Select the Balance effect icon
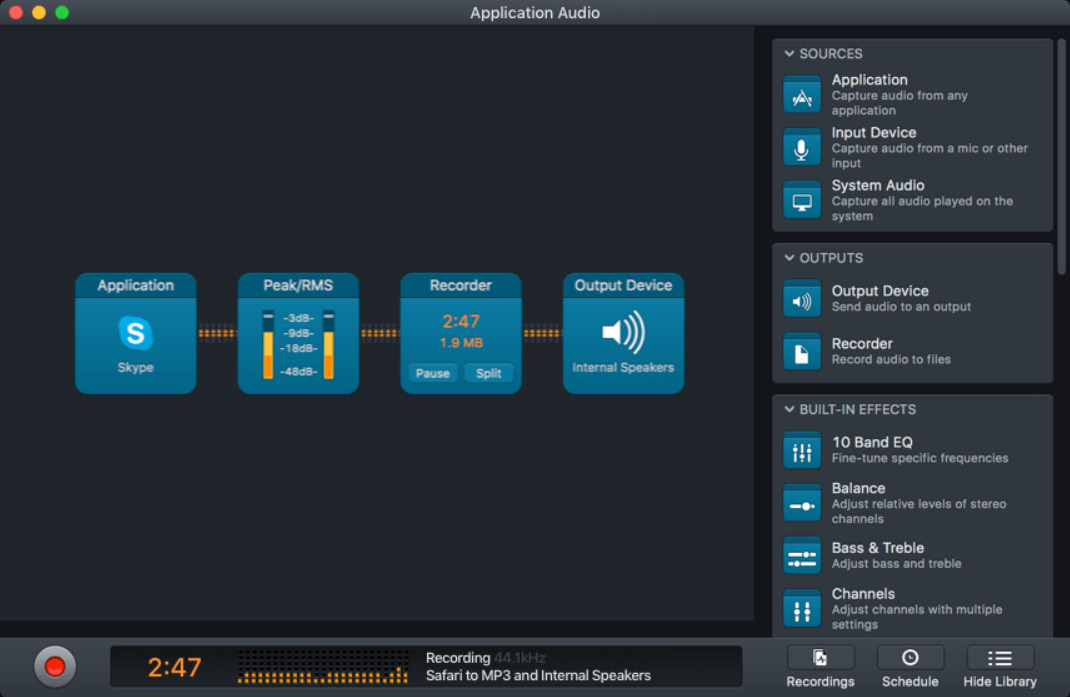 [802, 503]
